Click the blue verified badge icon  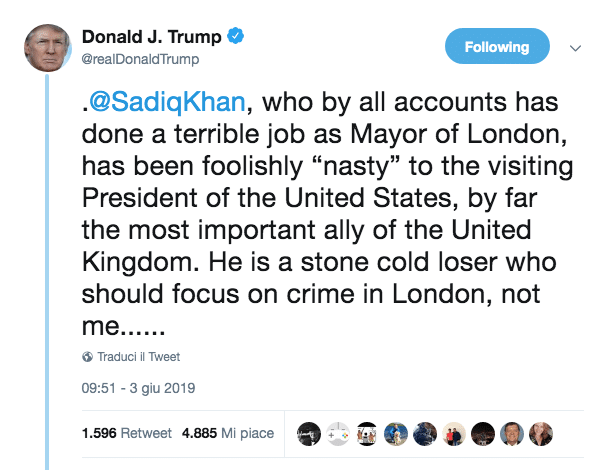pyautogui.click(x=235, y=39)
